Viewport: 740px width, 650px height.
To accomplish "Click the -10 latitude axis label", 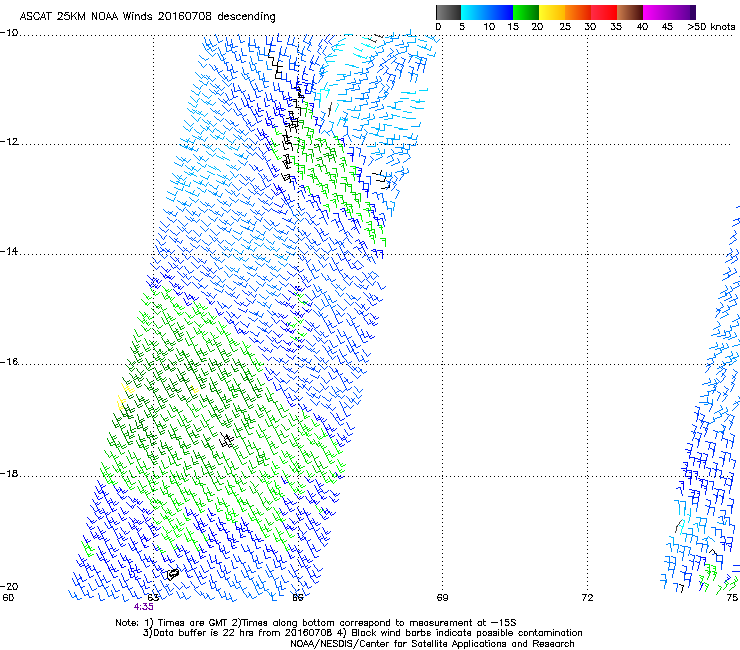I will (x=9, y=33).
